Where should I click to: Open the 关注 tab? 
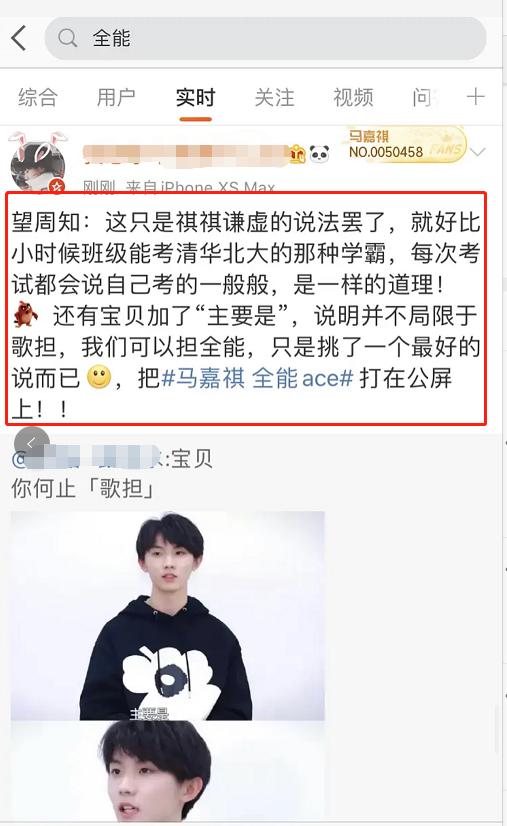click(274, 97)
